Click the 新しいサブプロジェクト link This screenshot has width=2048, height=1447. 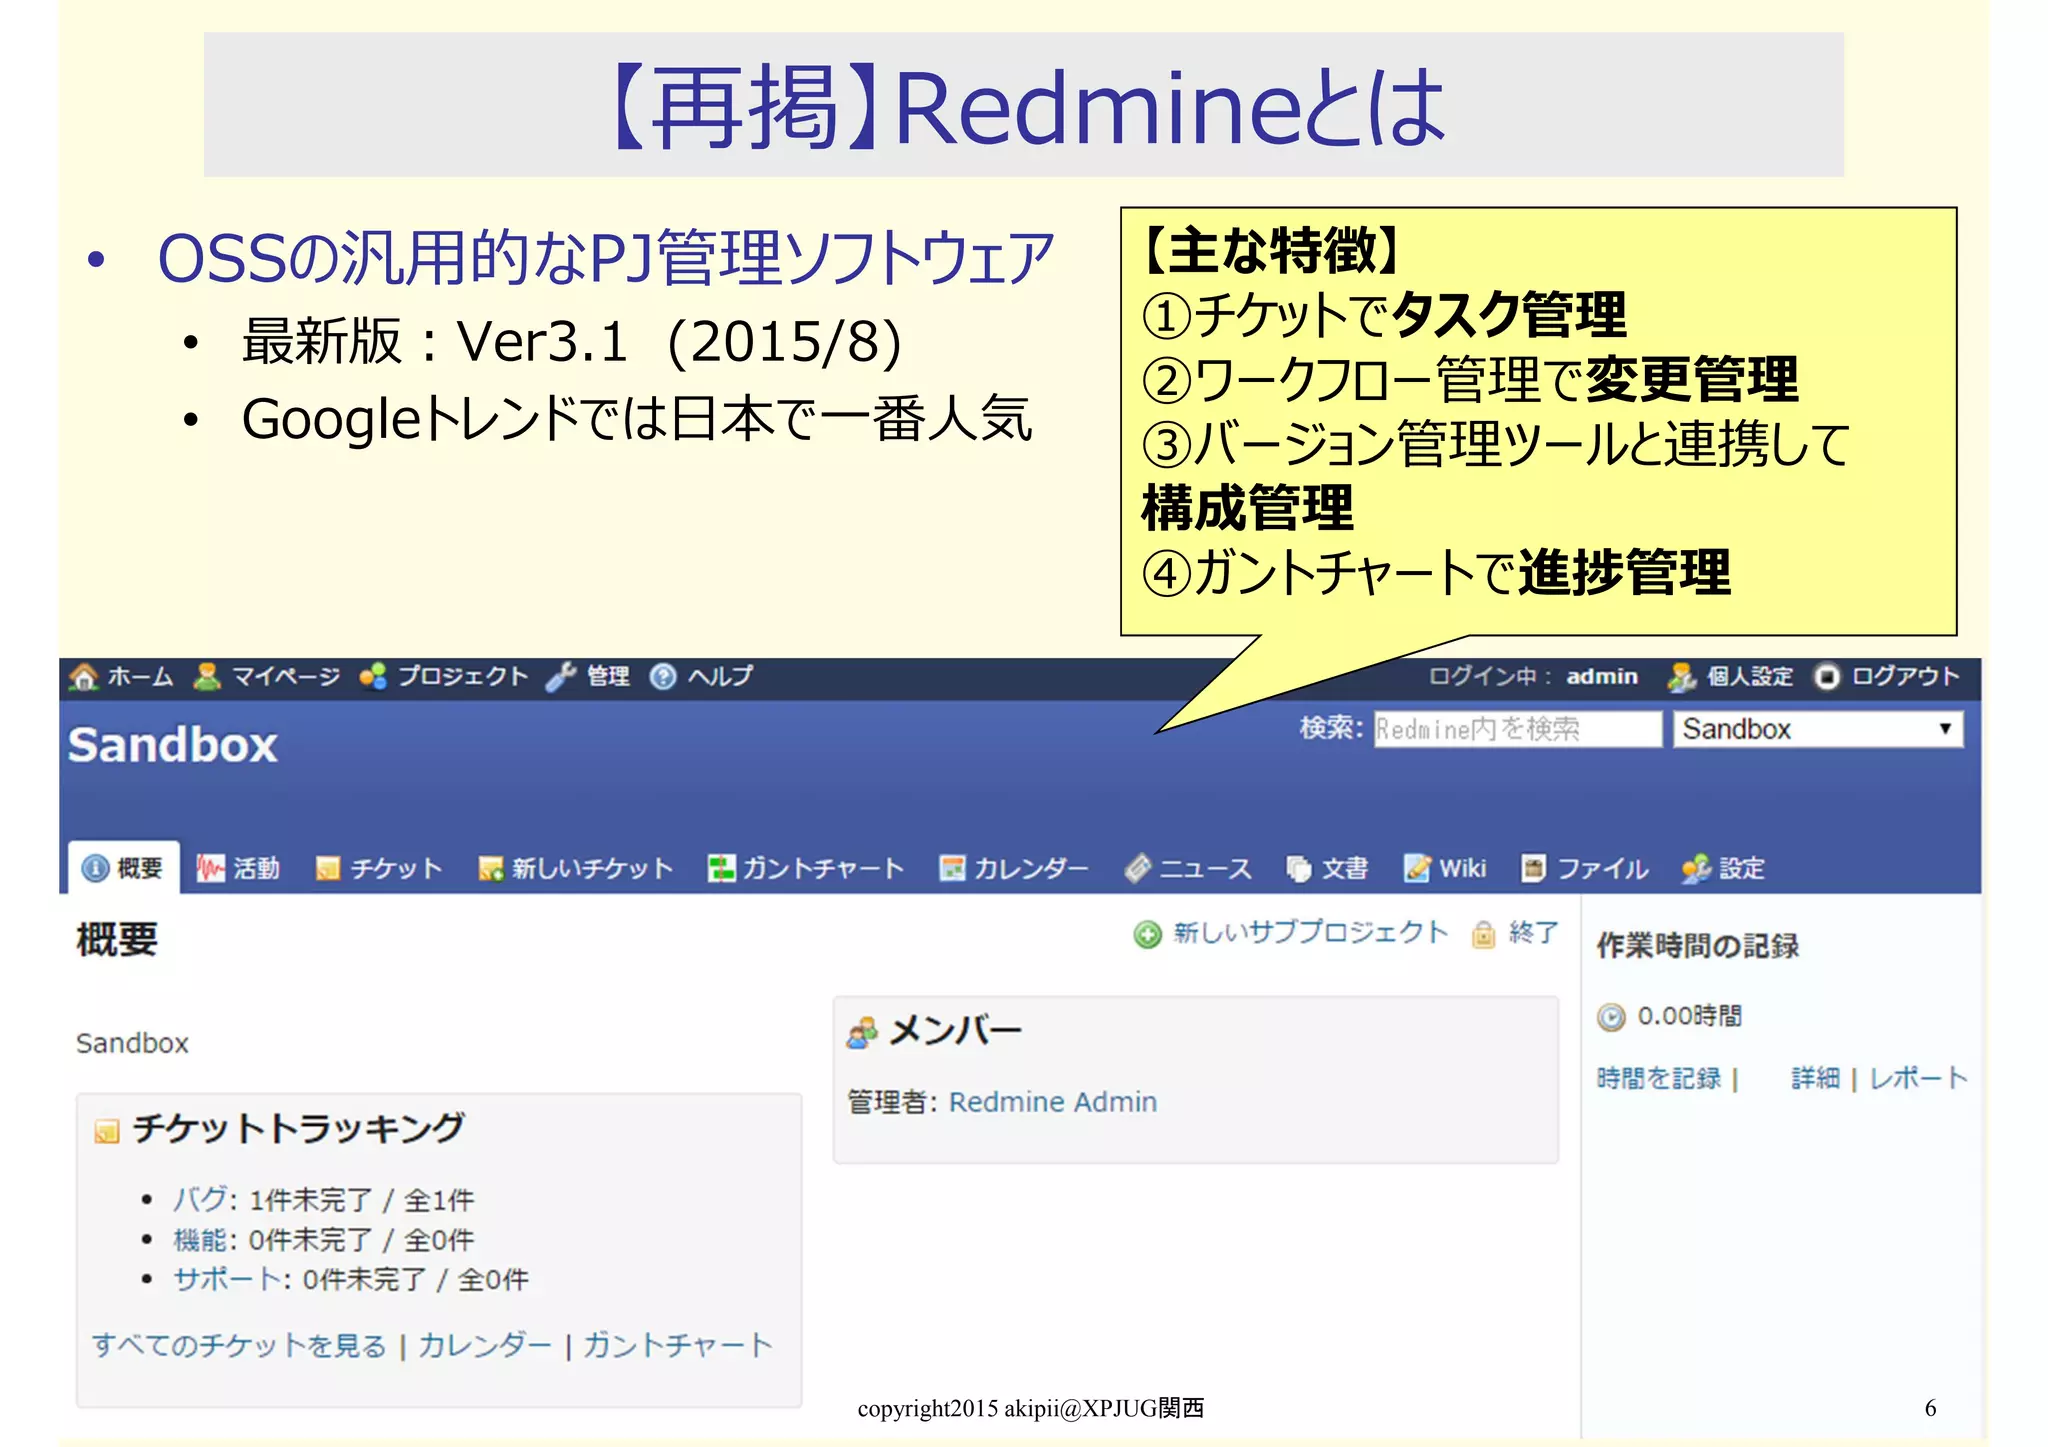1310,932
